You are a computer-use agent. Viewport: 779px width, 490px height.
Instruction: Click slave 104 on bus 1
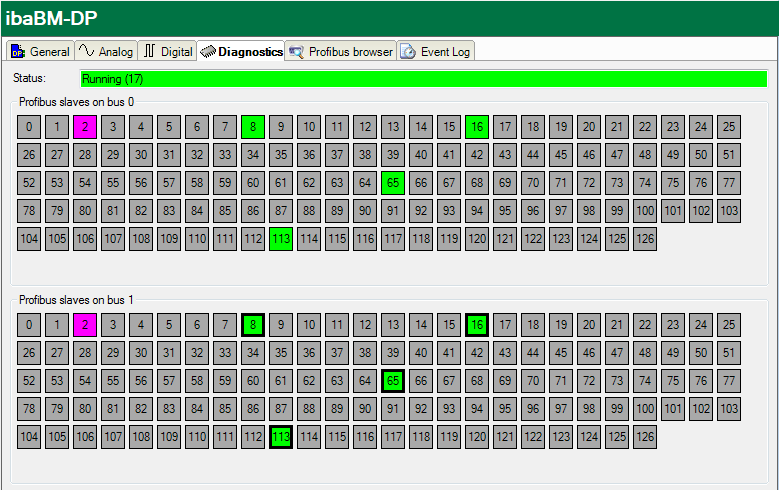[x=29, y=436]
